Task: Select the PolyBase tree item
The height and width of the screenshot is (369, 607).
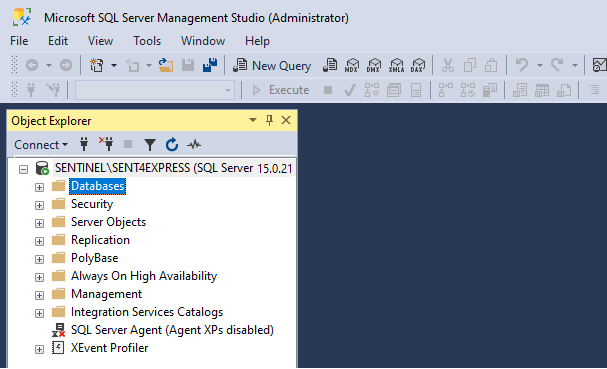Action: (x=94, y=258)
